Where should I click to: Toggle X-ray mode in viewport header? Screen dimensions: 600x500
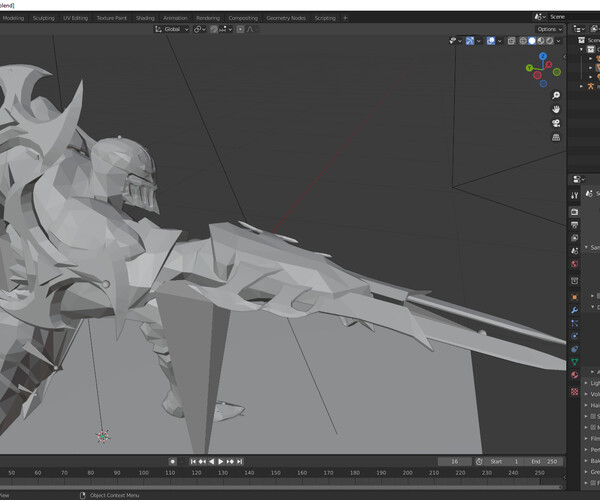click(x=511, y=41)
